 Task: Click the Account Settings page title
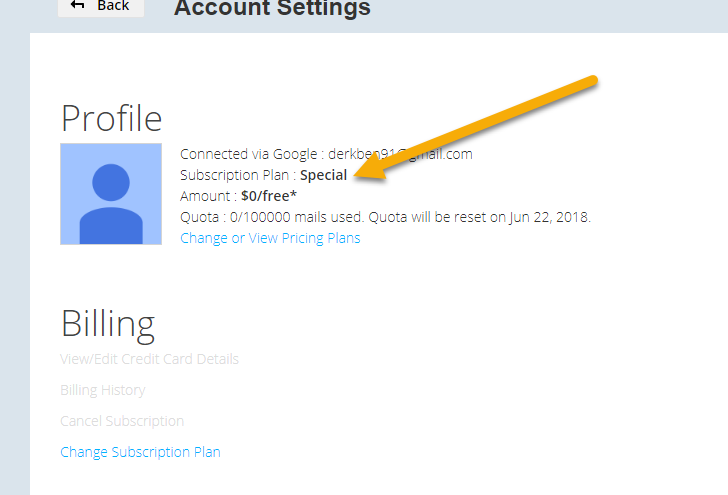[x=272, y=8]
